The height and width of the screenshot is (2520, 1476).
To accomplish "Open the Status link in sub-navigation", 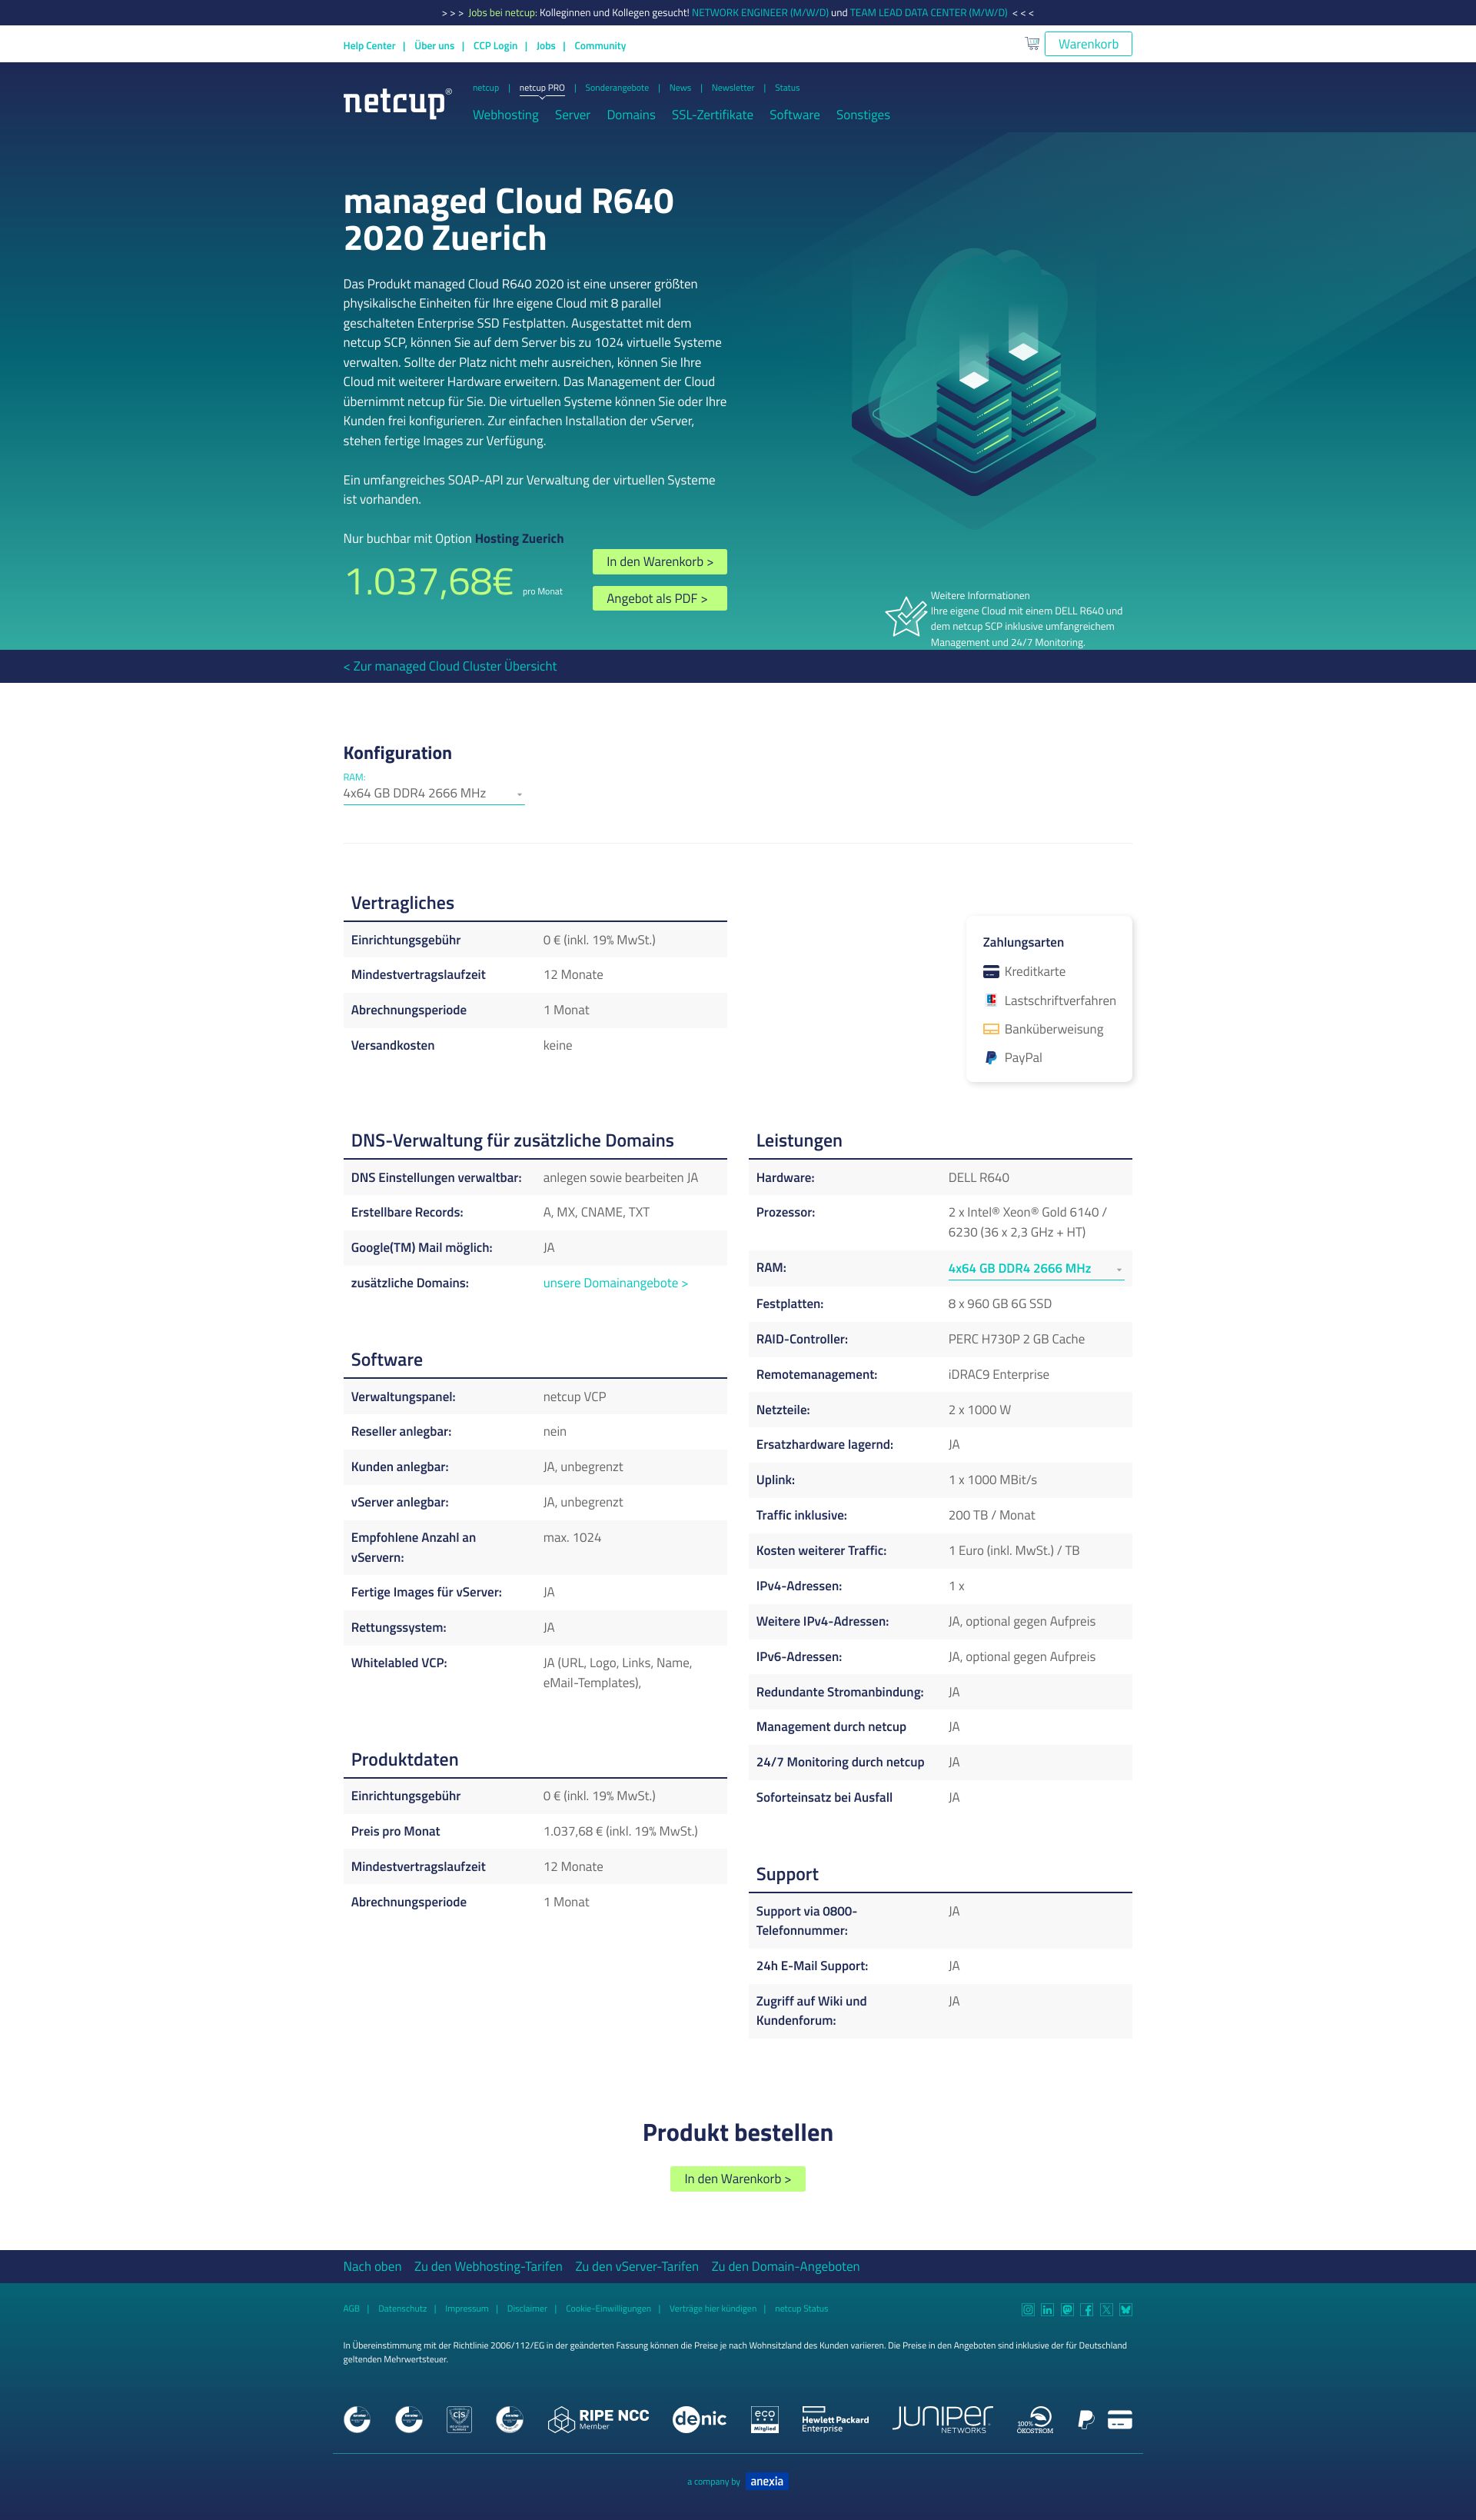I will tap(787, 88).
